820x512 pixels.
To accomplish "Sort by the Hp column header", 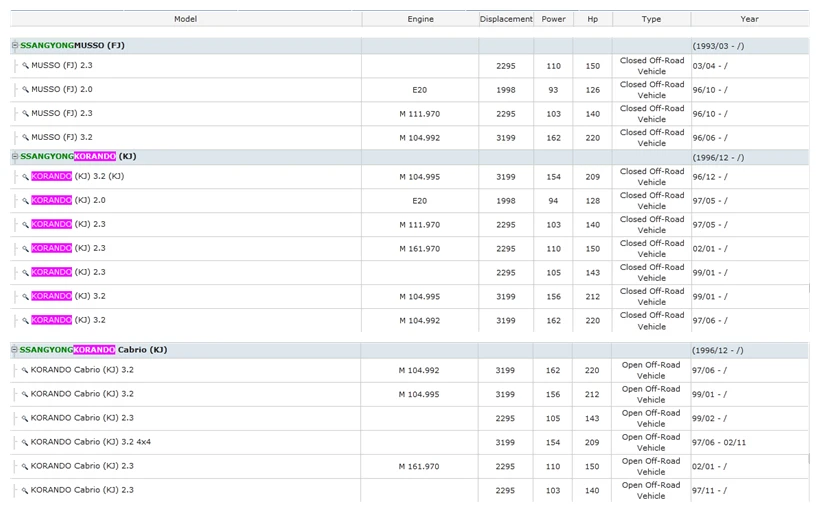I will [x=593, y=19].
